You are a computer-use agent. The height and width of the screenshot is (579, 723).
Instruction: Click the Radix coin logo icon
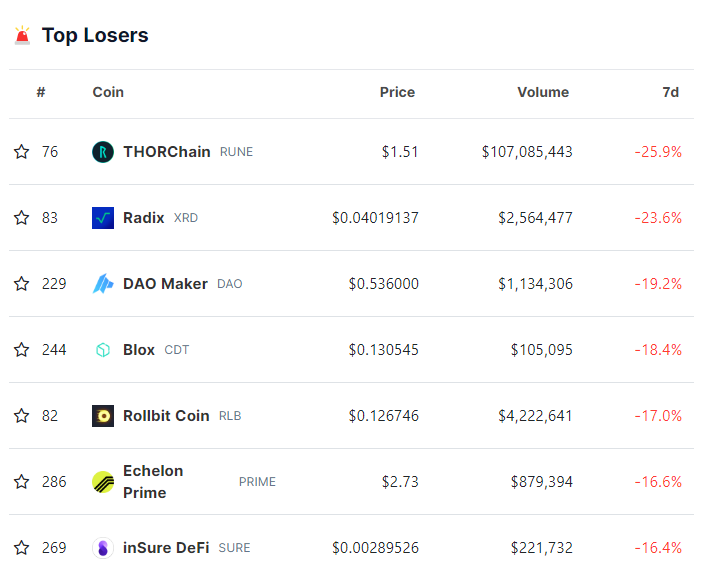pyautogui.click(x=103, y=218)
